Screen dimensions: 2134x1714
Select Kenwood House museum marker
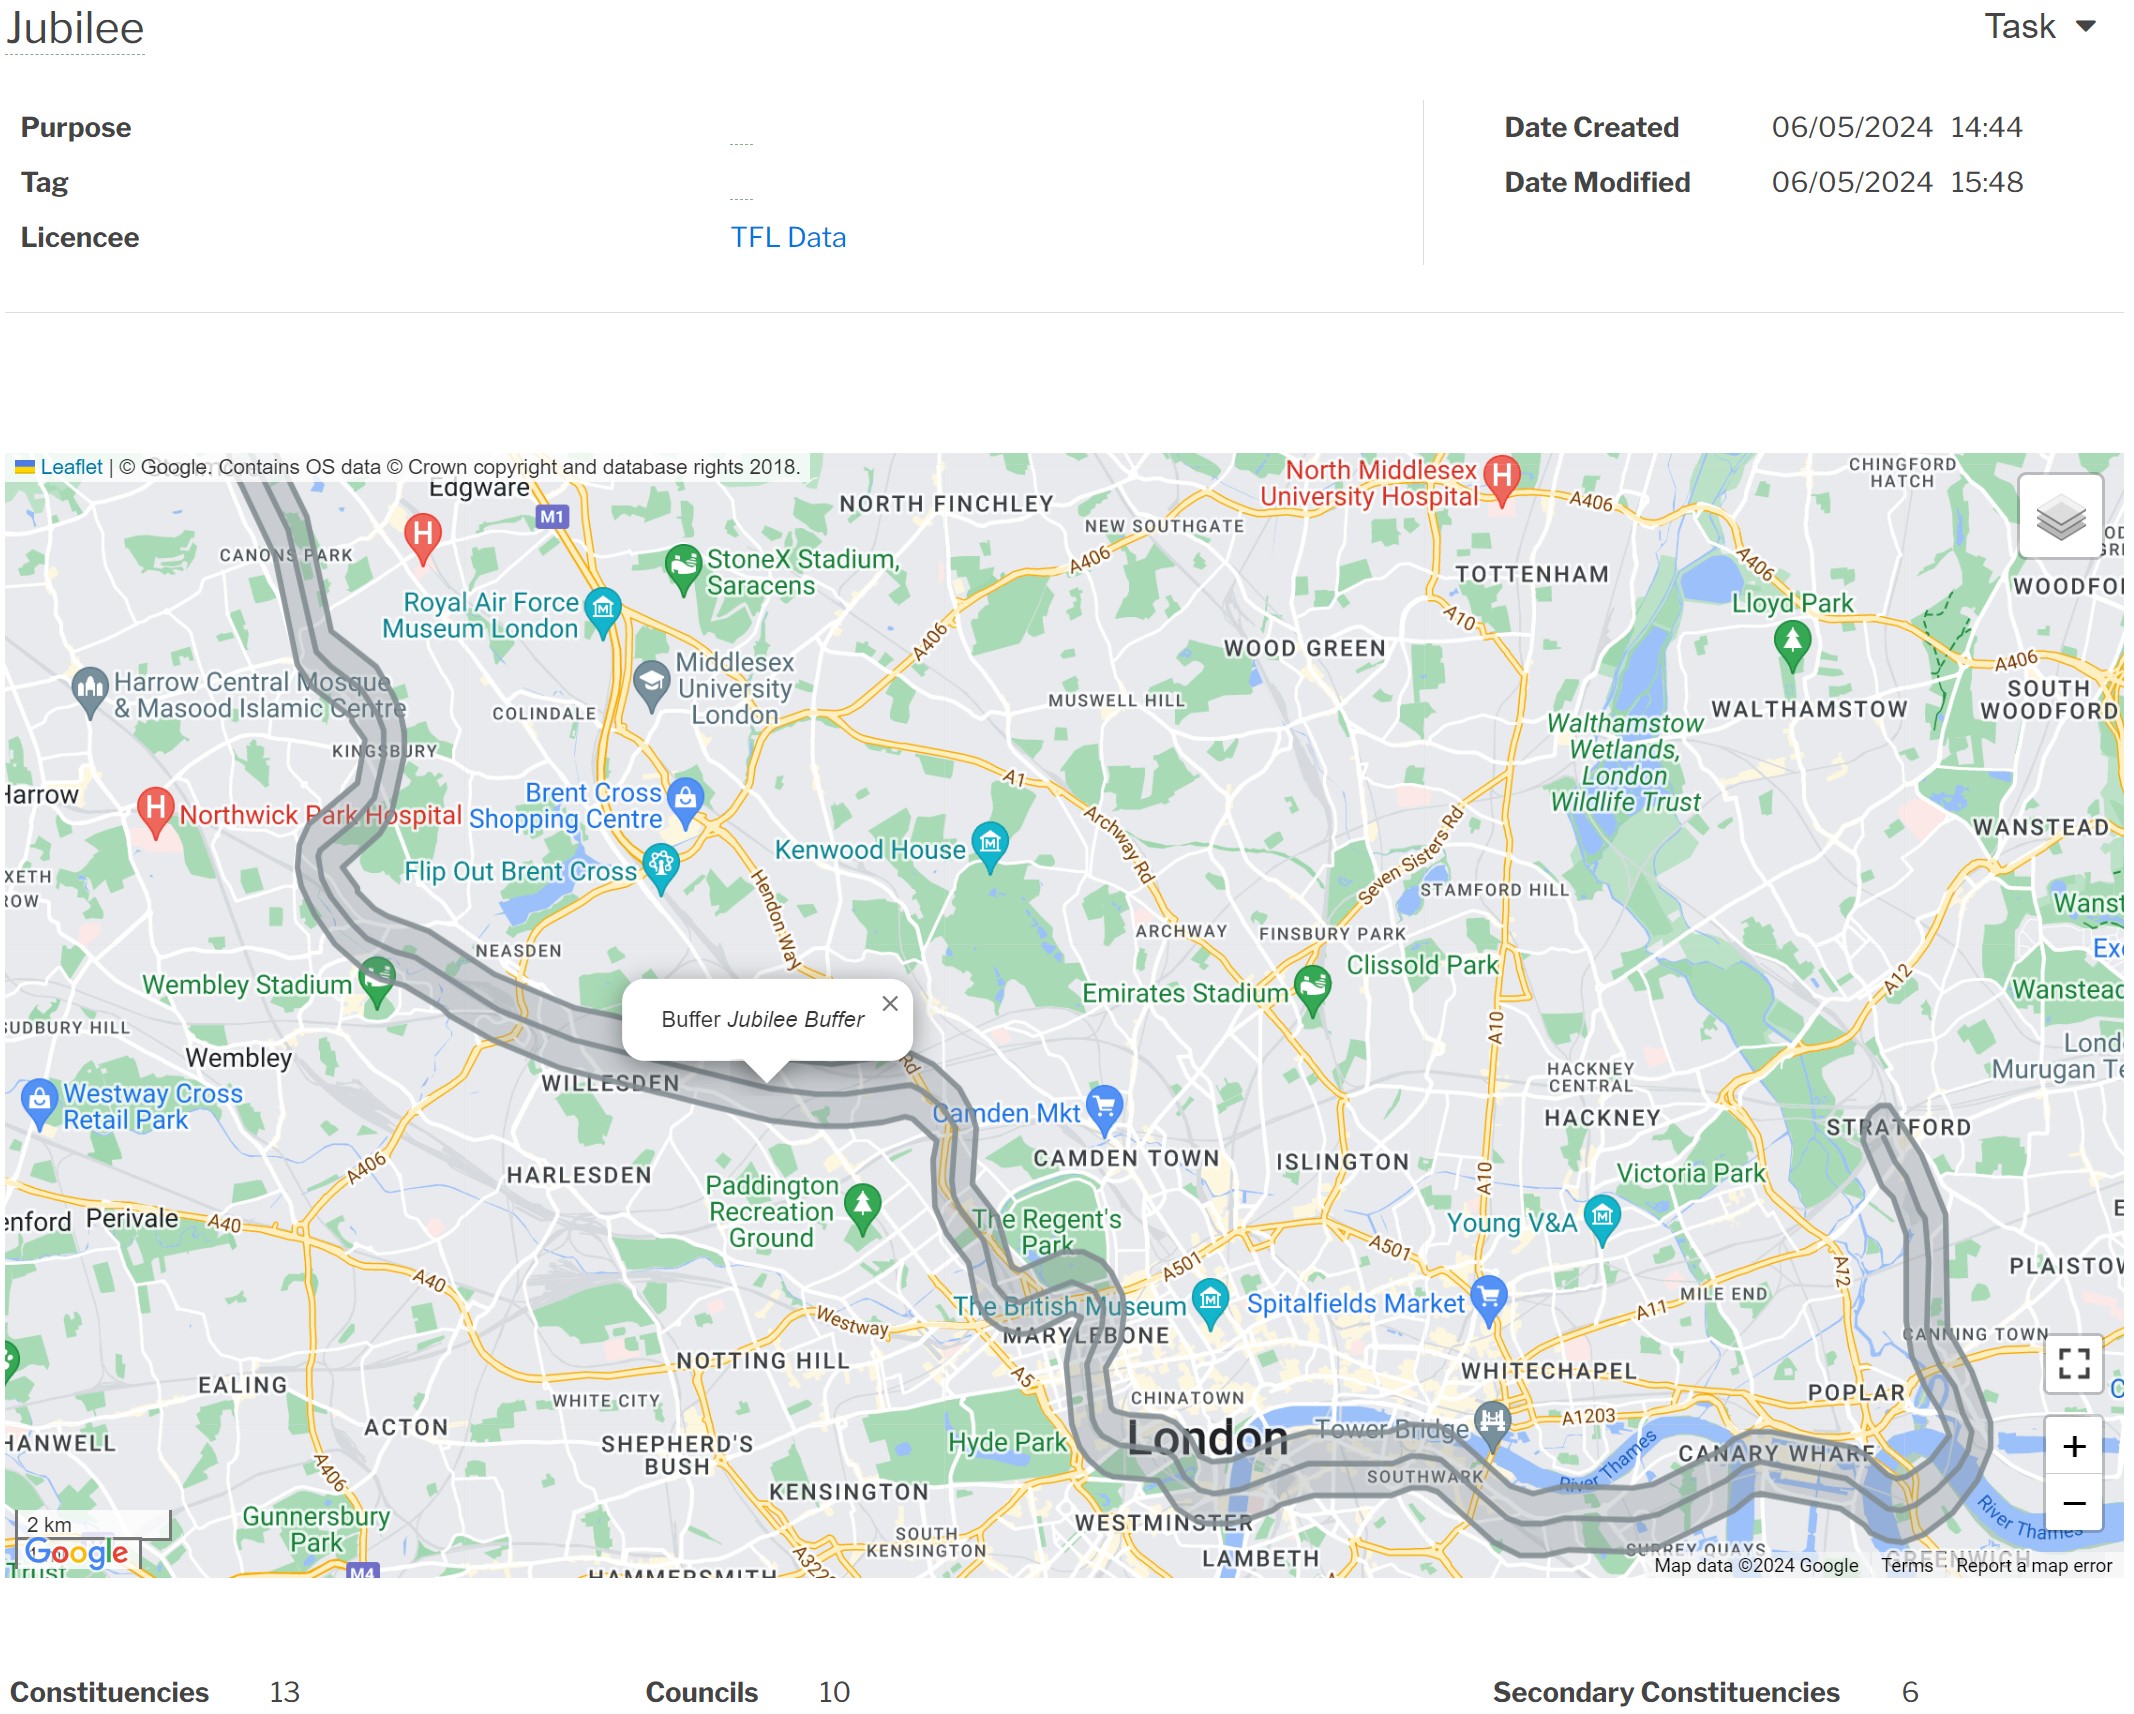(989, 847)
